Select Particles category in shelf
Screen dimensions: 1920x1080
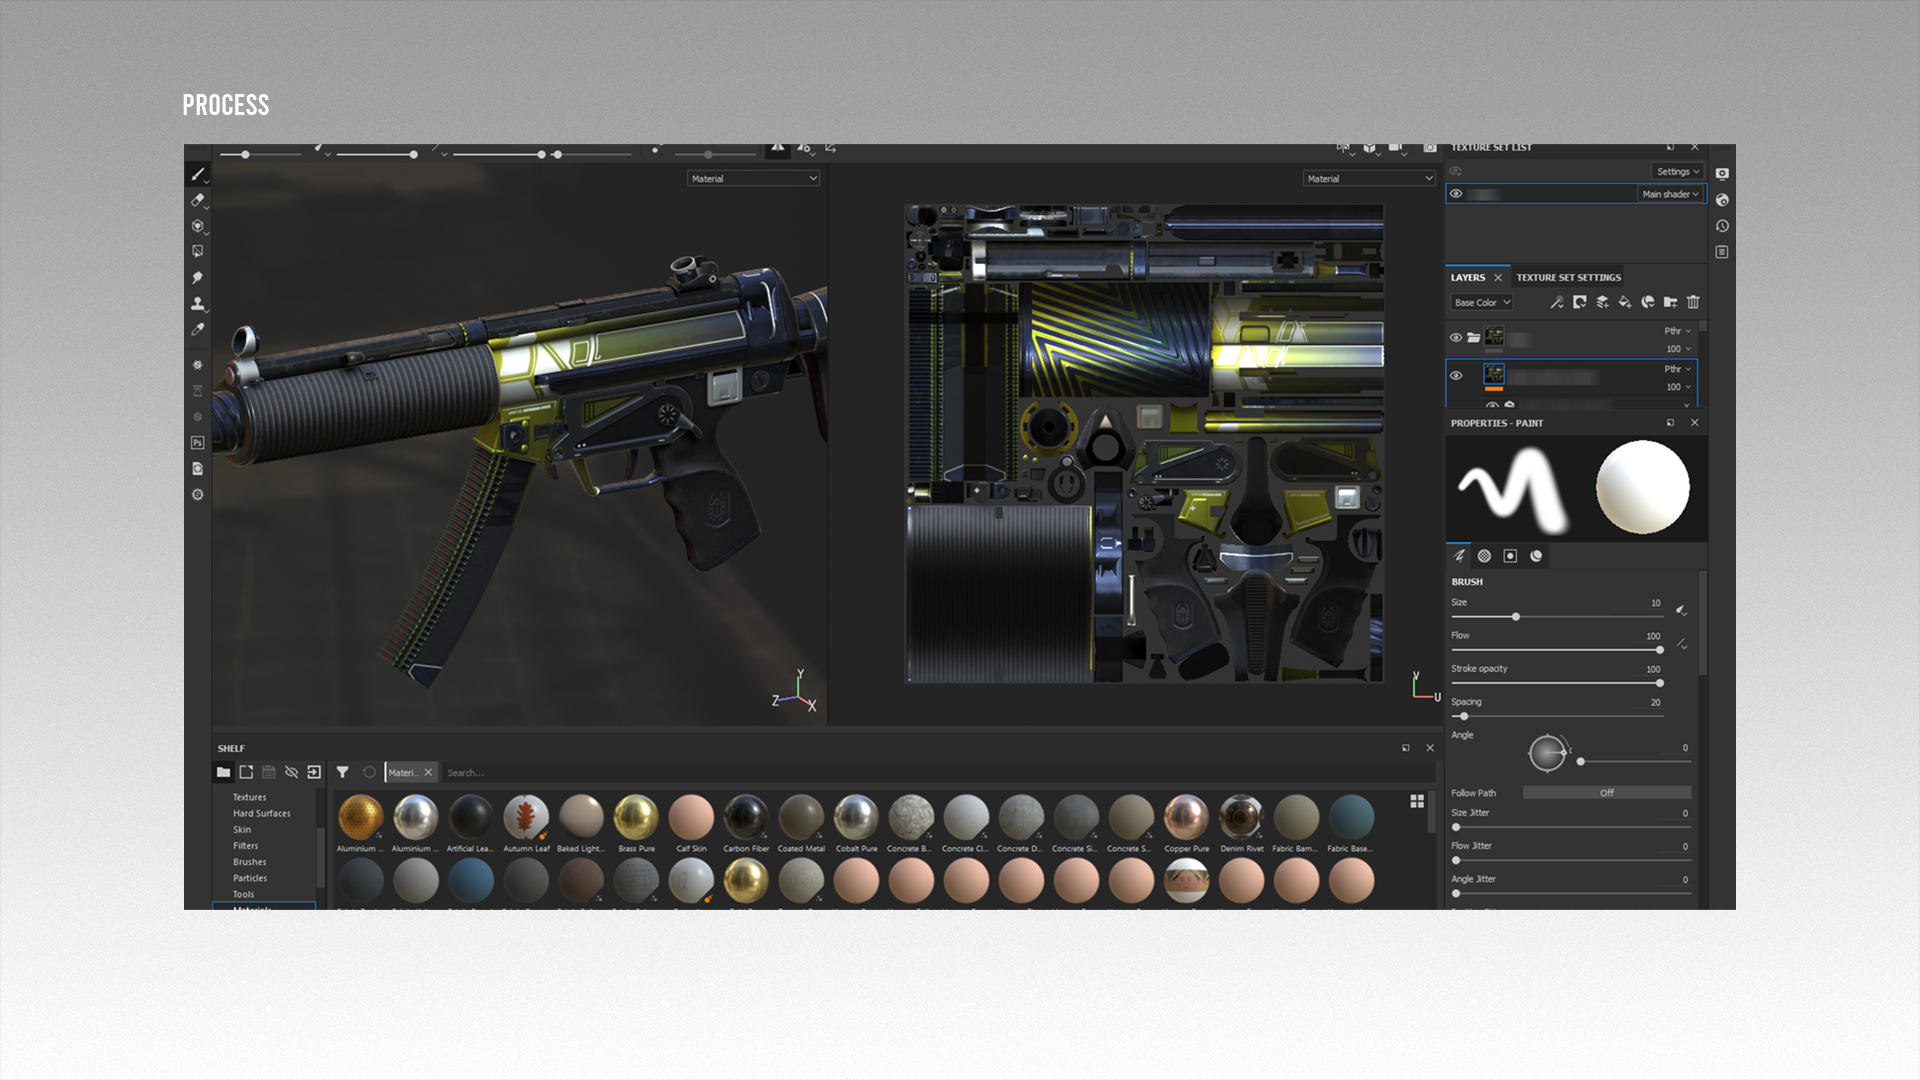pyautogui.click(x=250, y=878)
